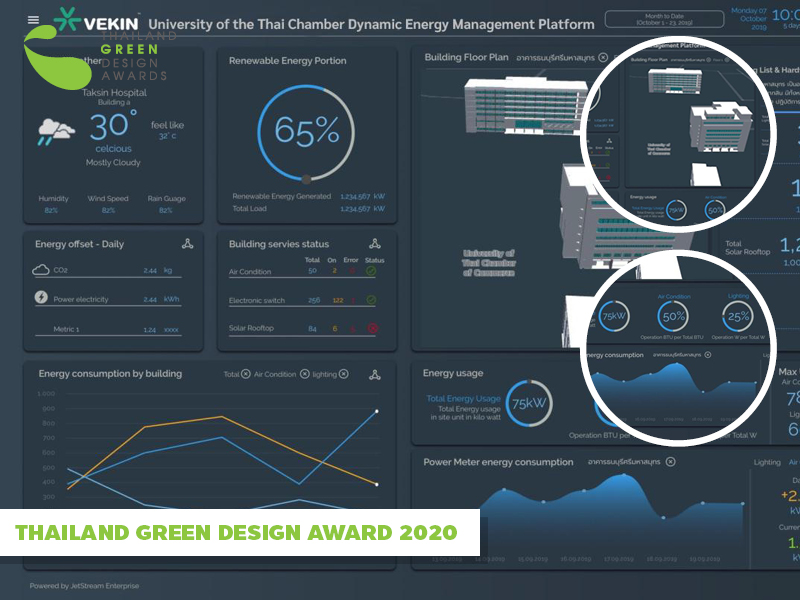Select the Lighting tab

[x=767, y=462]
